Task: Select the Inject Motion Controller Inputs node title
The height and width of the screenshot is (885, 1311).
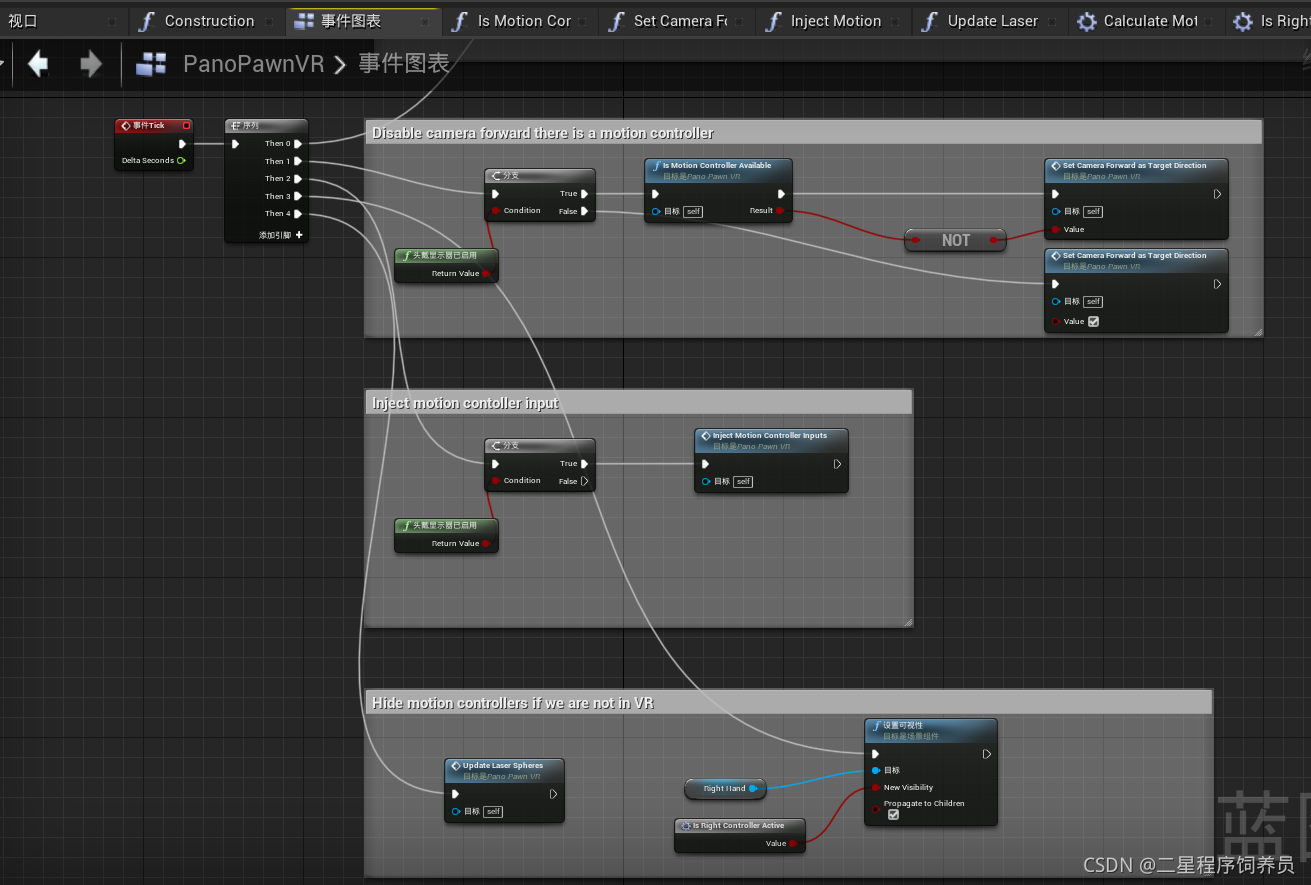Action: [771, 440]
